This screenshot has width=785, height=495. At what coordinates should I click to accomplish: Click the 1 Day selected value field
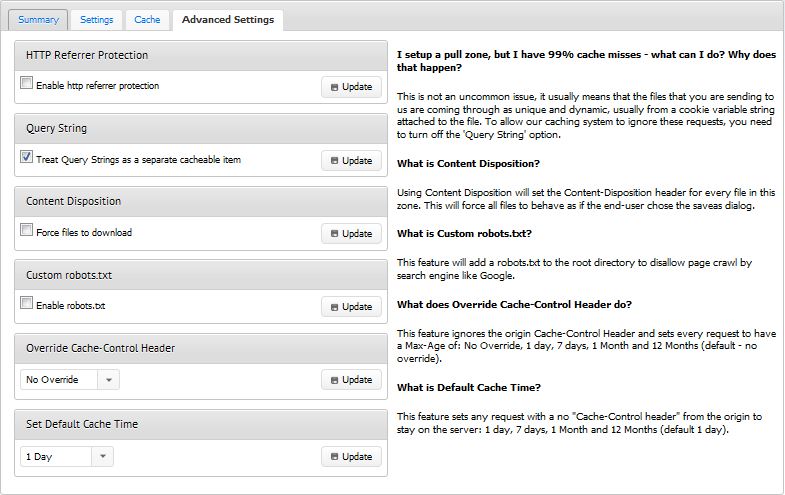tap(56, 456)
